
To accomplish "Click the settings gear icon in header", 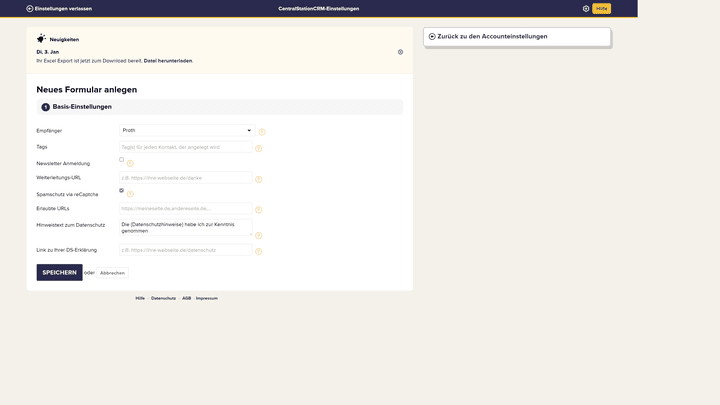I will point(586,8).
